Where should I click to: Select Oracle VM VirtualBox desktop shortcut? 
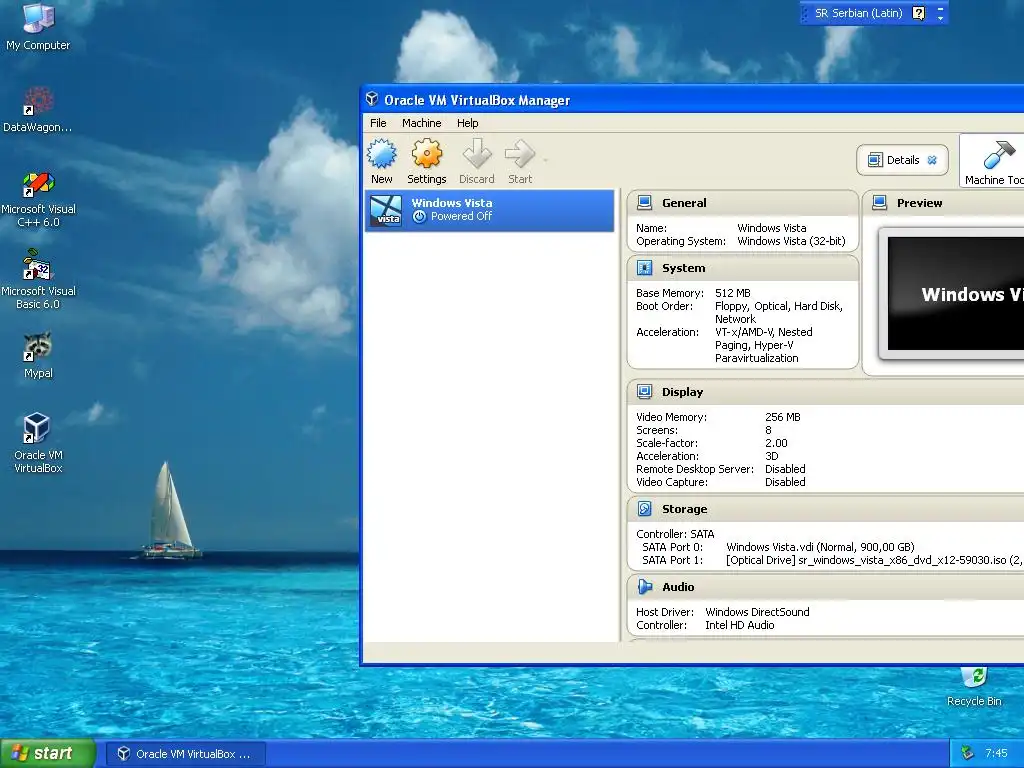[x=38, y=443]
